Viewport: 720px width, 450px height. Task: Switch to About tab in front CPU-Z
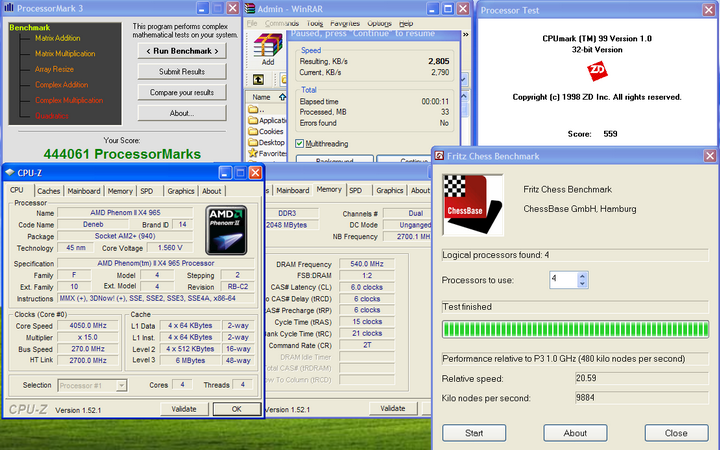(x=211, y=191)
